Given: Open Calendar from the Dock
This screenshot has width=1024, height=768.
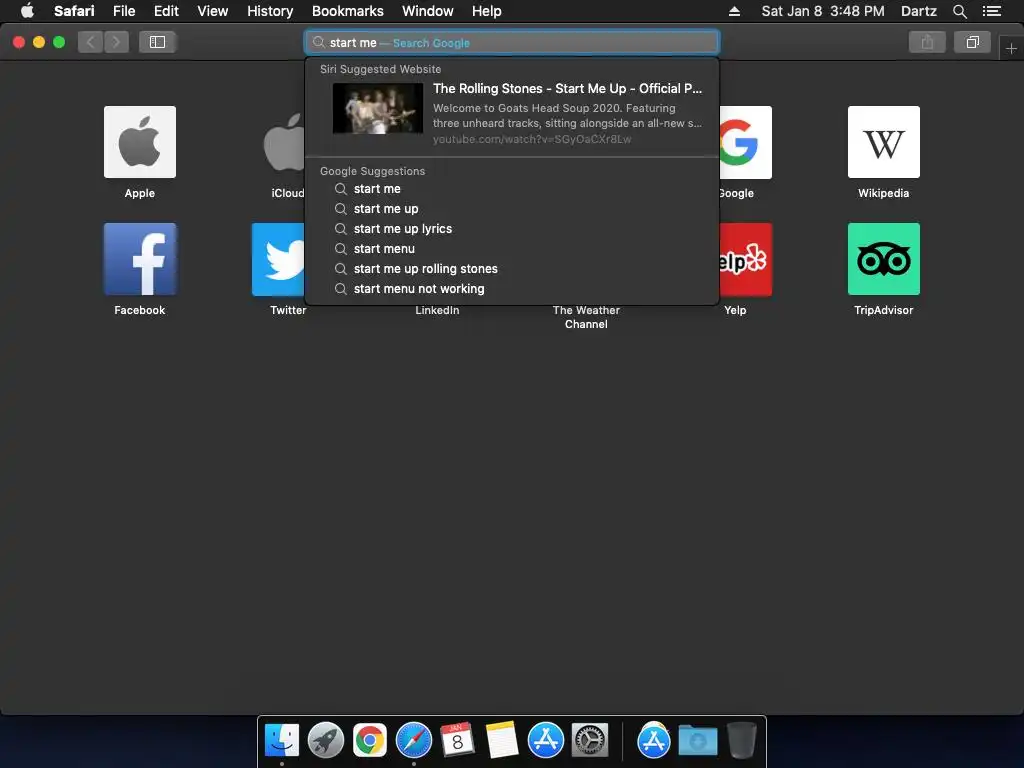Looking at the screenshot, I should 458,740.
